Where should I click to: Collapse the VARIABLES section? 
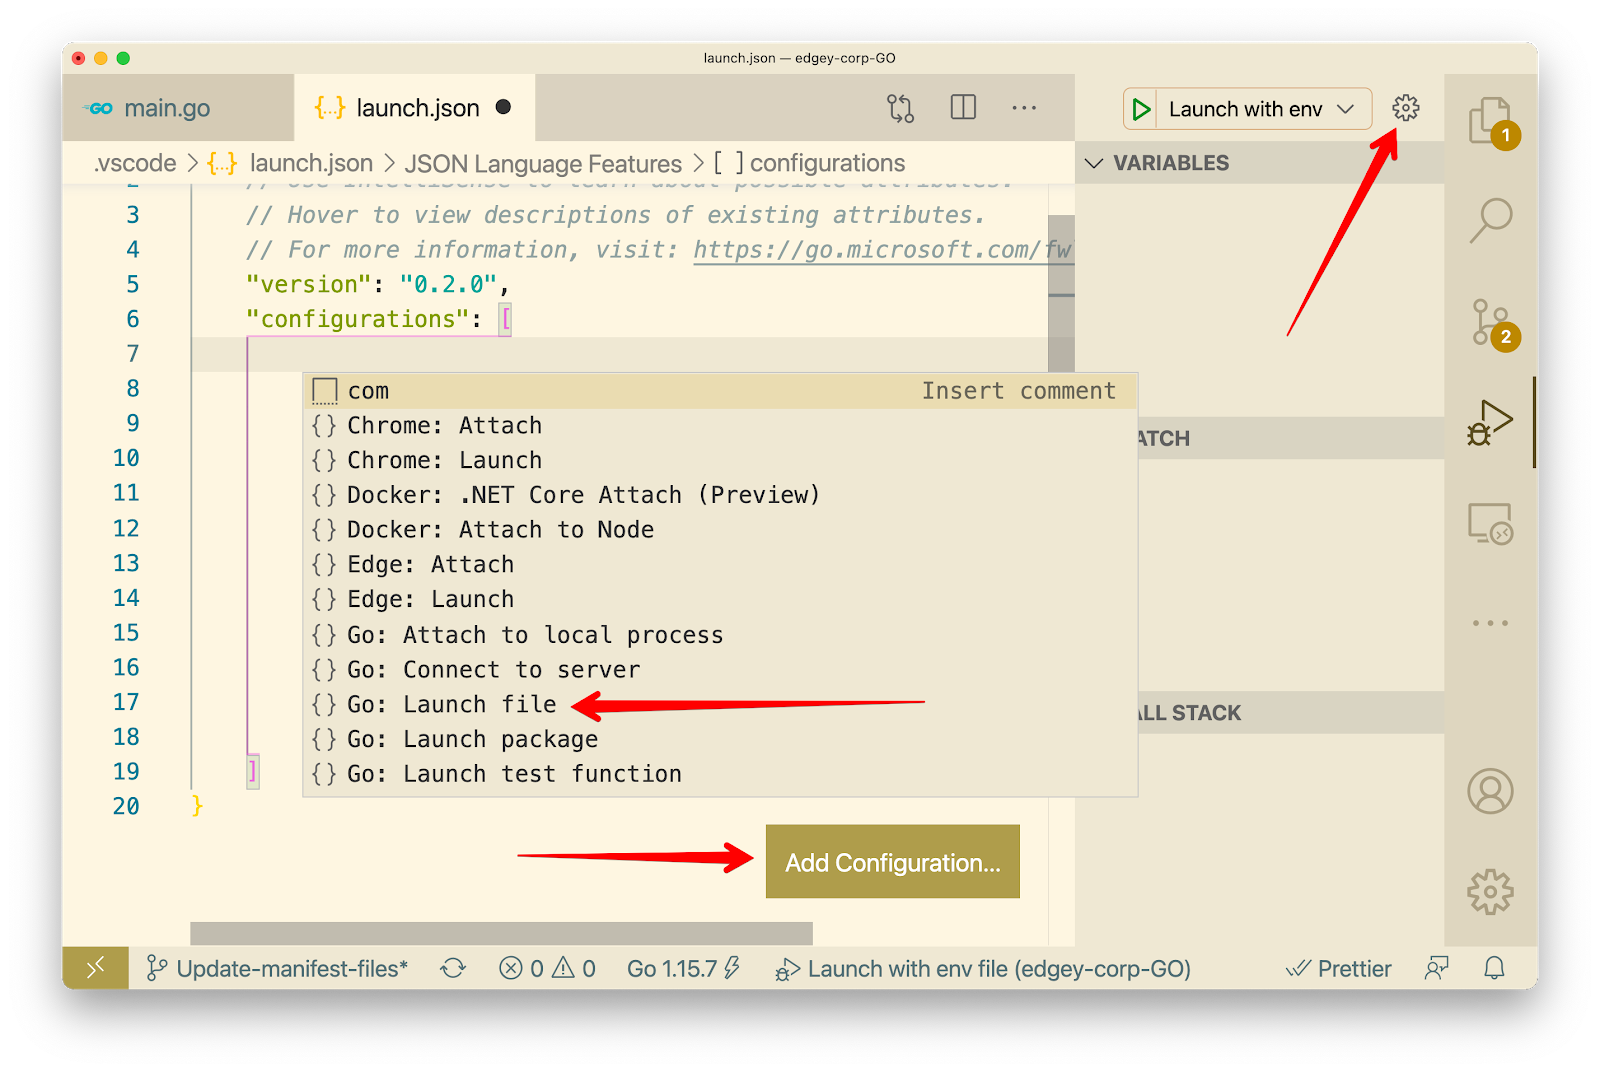[1260, 163]
